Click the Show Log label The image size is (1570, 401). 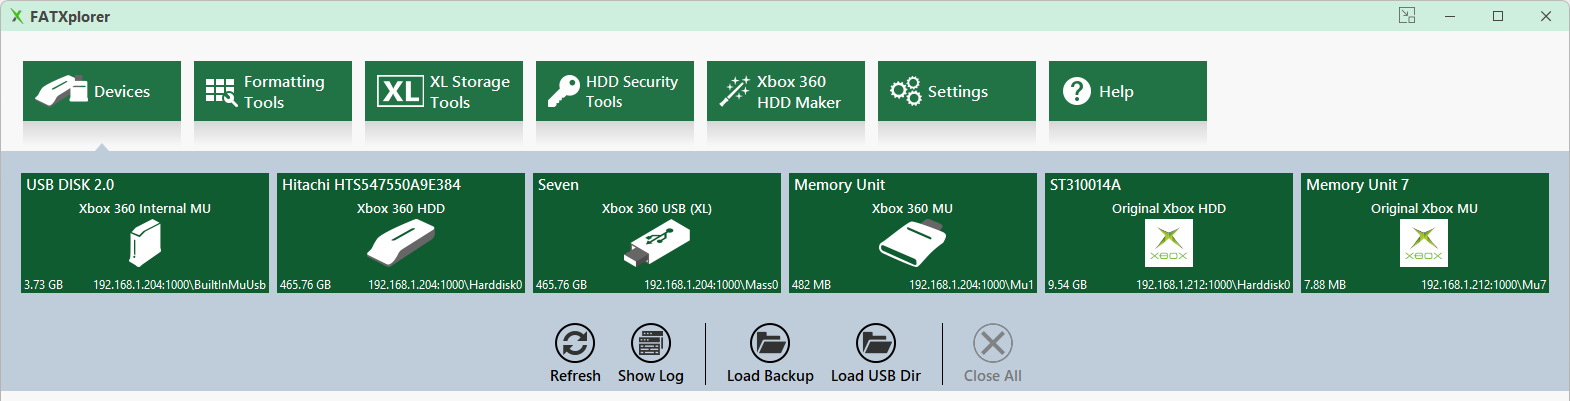pos(651,376)
